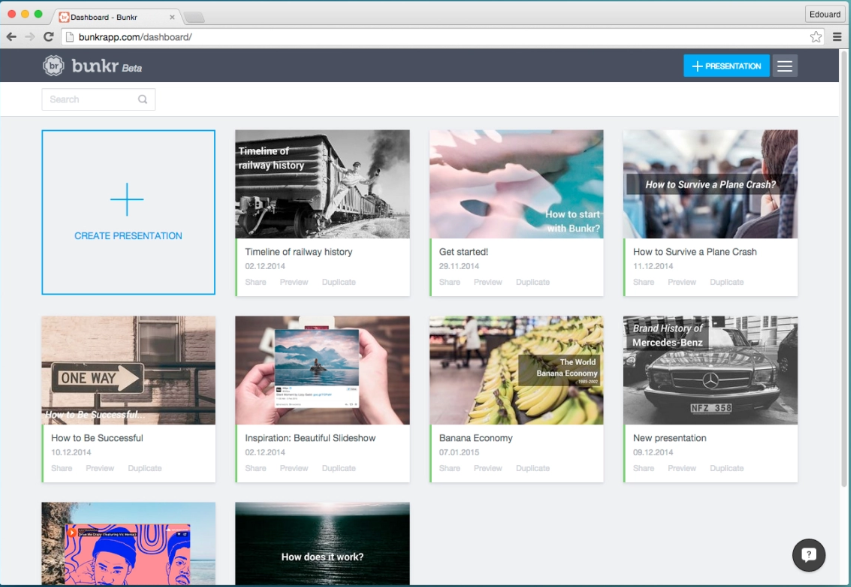Click the + PRESENTATION button
Image resolution: width=851 pixels, height=587 pixels.
pos(726,65)
